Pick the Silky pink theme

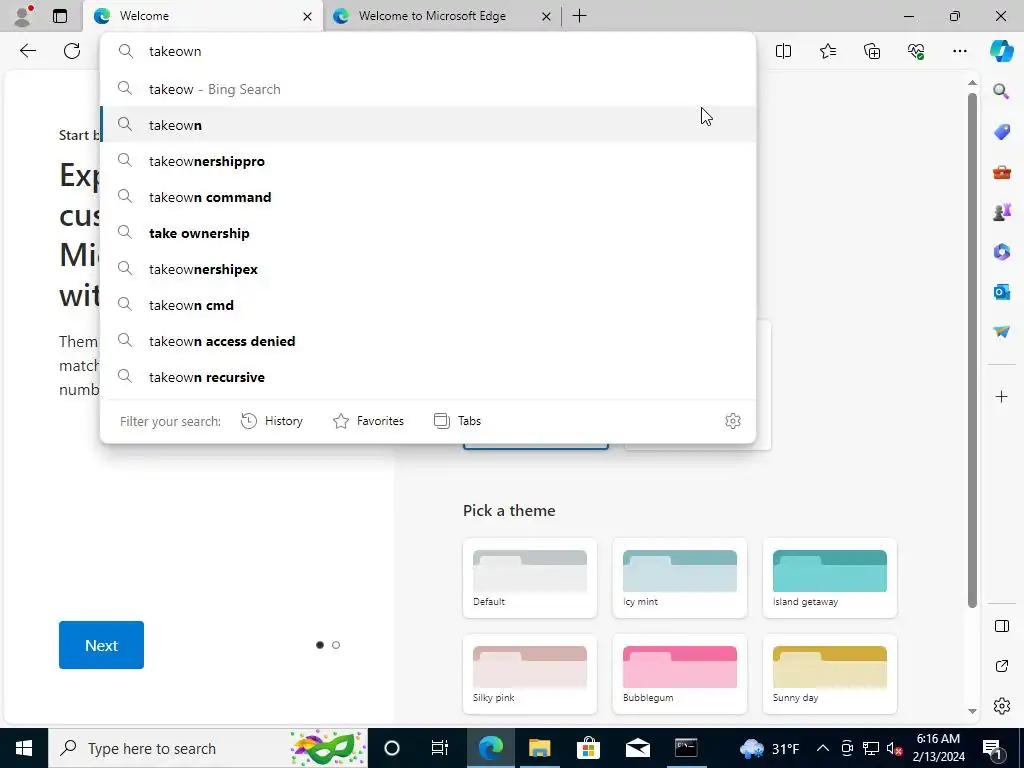pos(530,674)
